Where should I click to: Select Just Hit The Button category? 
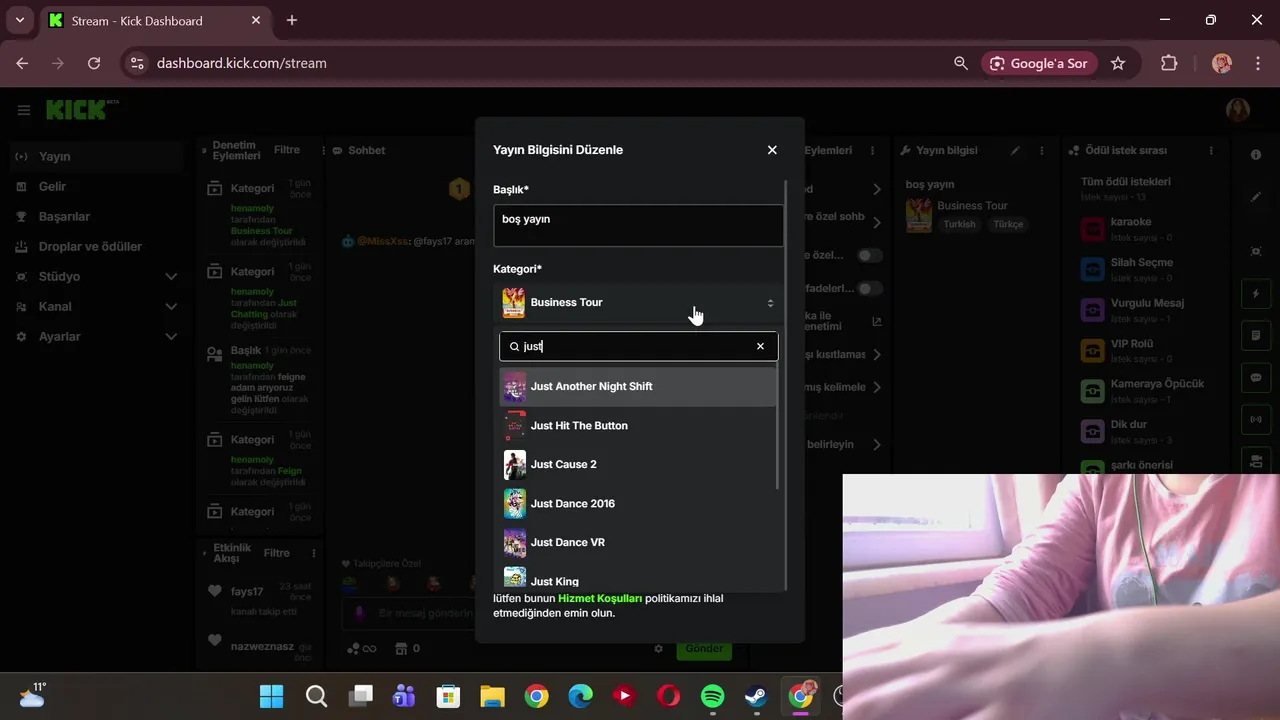coord(638,426)
